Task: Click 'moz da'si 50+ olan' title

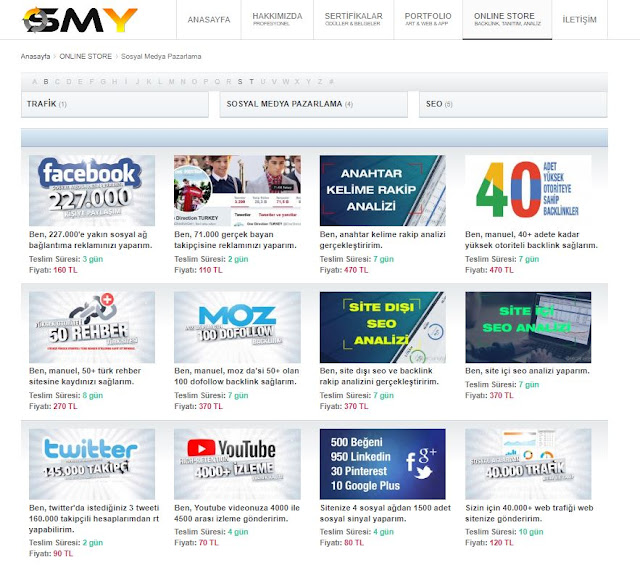Action: [x=237, y=376]
